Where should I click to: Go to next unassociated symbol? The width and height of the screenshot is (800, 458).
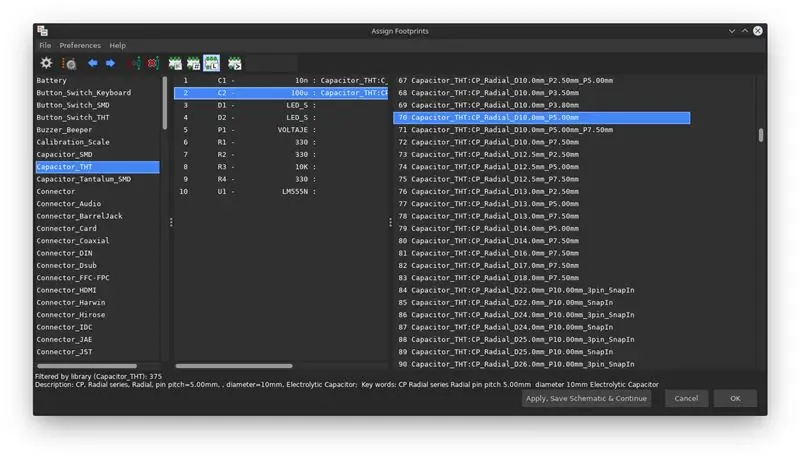coord(110,63)
